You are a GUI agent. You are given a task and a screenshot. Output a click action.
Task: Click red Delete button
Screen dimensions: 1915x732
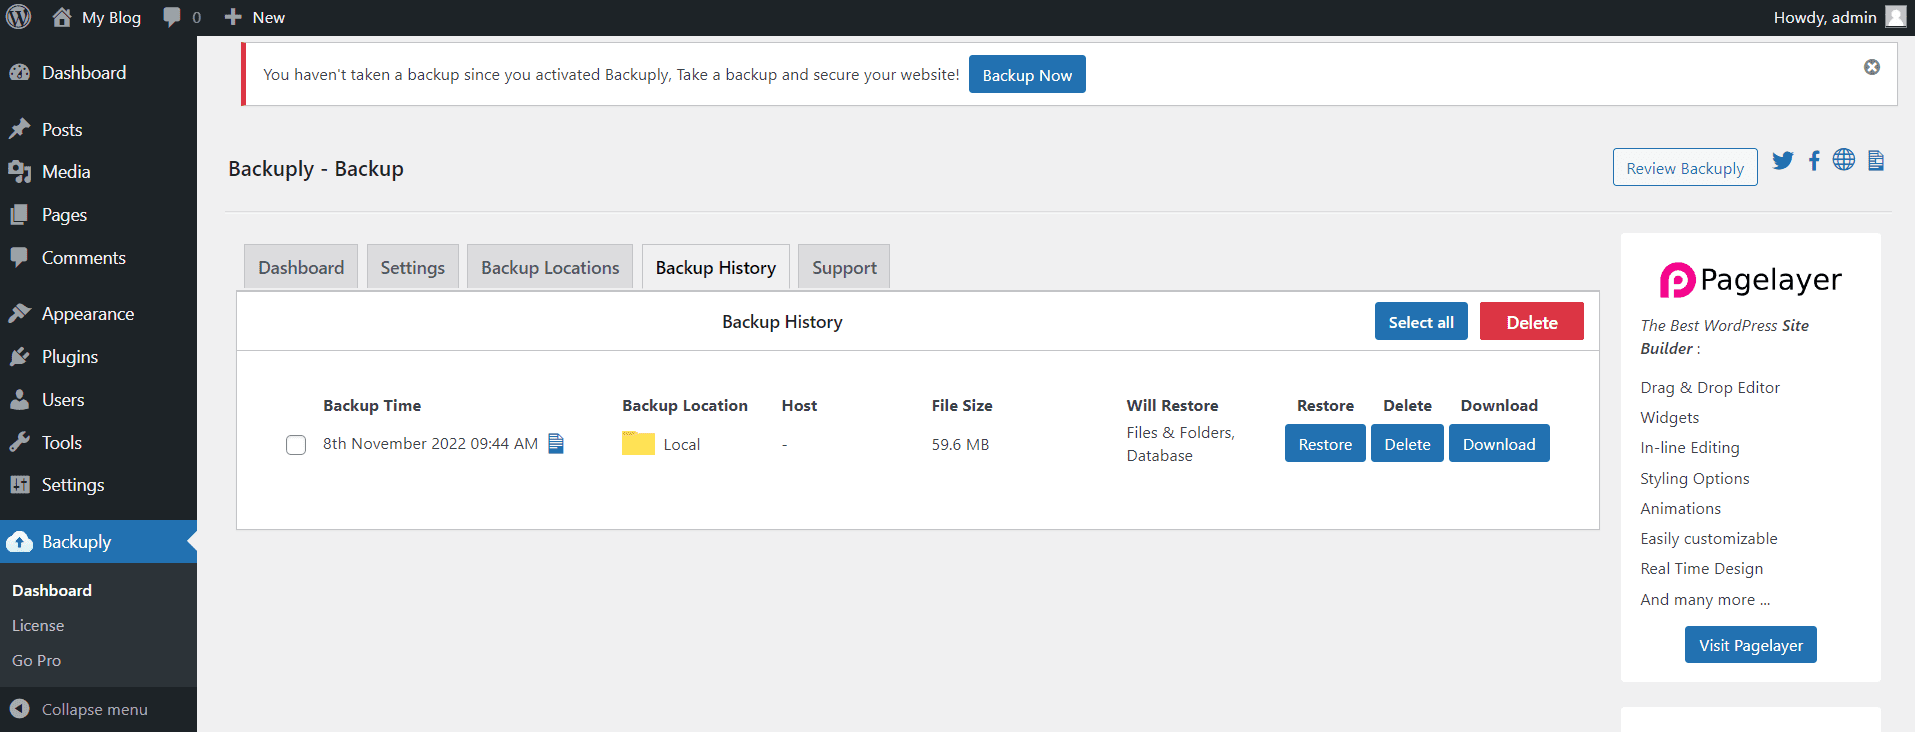point(1532,322)
